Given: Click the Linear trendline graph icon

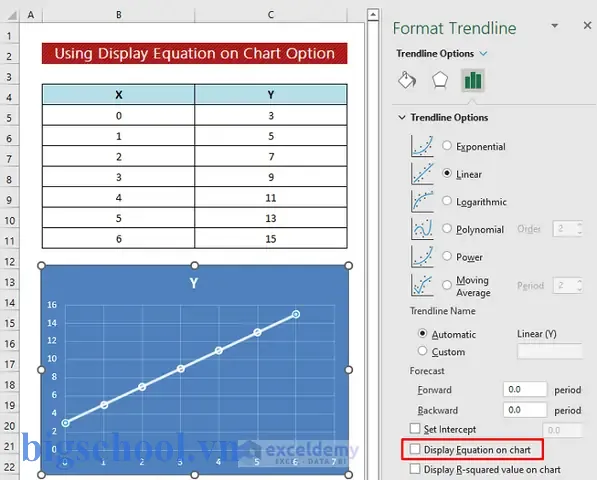Looking at the screenshot, I should 422,174.
